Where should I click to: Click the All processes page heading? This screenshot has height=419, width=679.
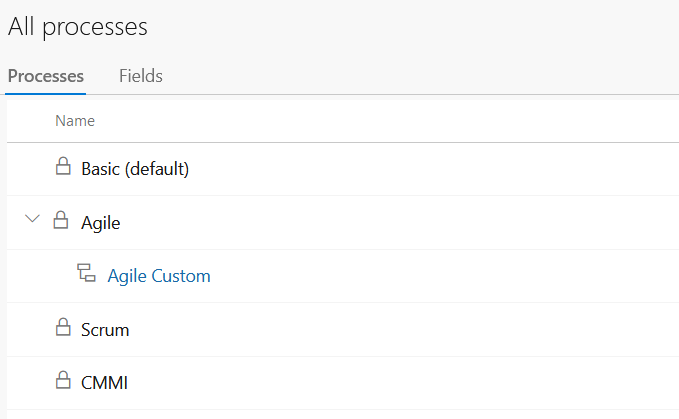pyautogui.click(x=78, y=26)
